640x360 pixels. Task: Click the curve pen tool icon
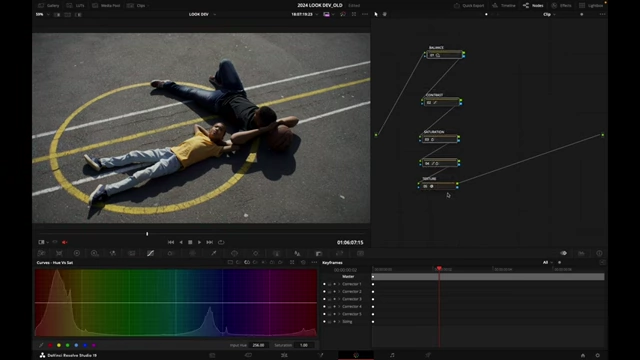point(41,345)
